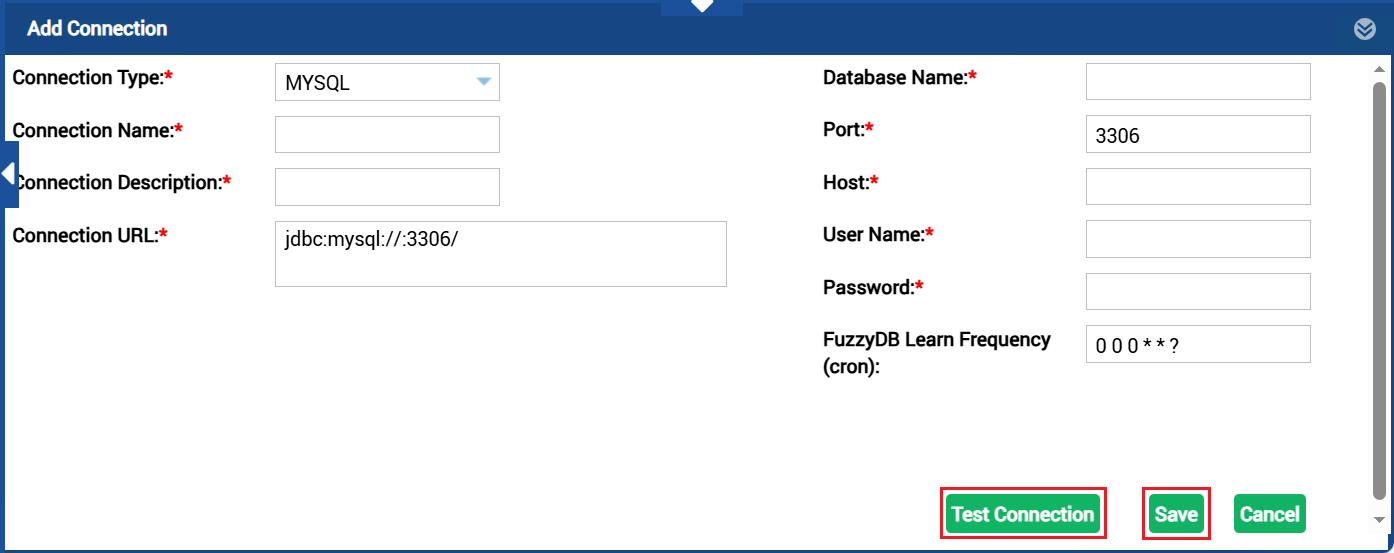Click the Host input field
The width and height of the screenshot is (1394, 553).
pos(1197,187)
